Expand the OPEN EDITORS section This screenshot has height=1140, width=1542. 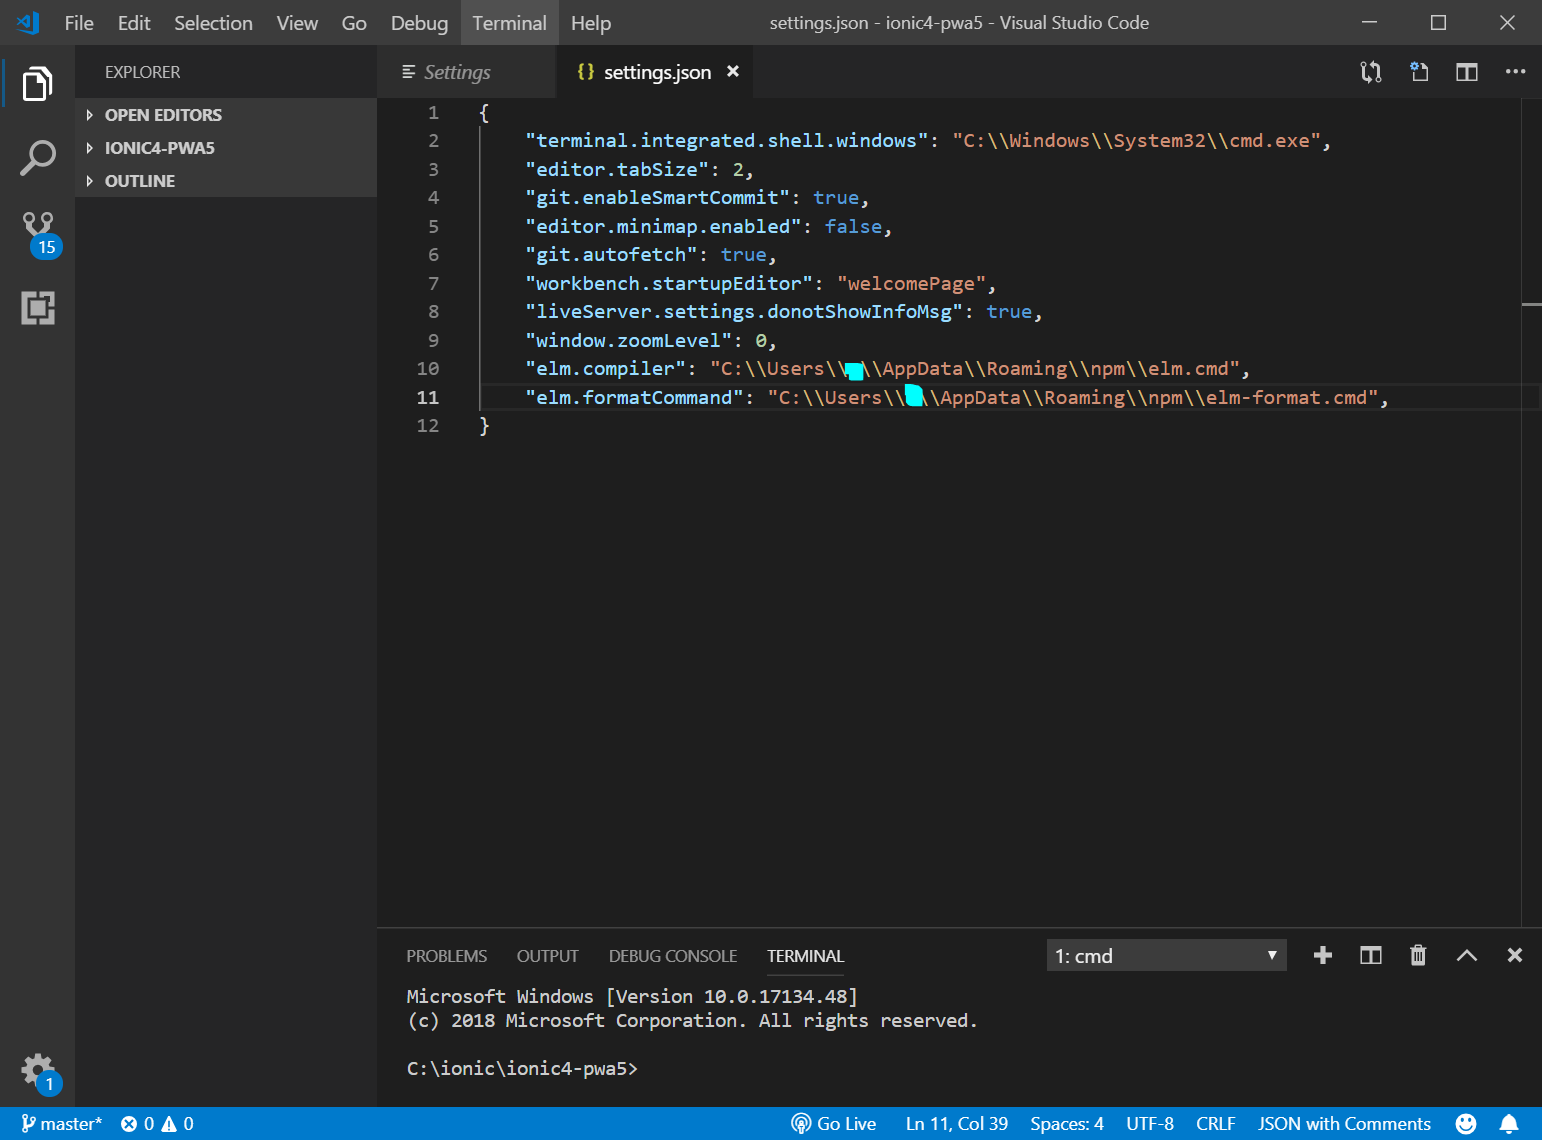click(x=163, y=115)
